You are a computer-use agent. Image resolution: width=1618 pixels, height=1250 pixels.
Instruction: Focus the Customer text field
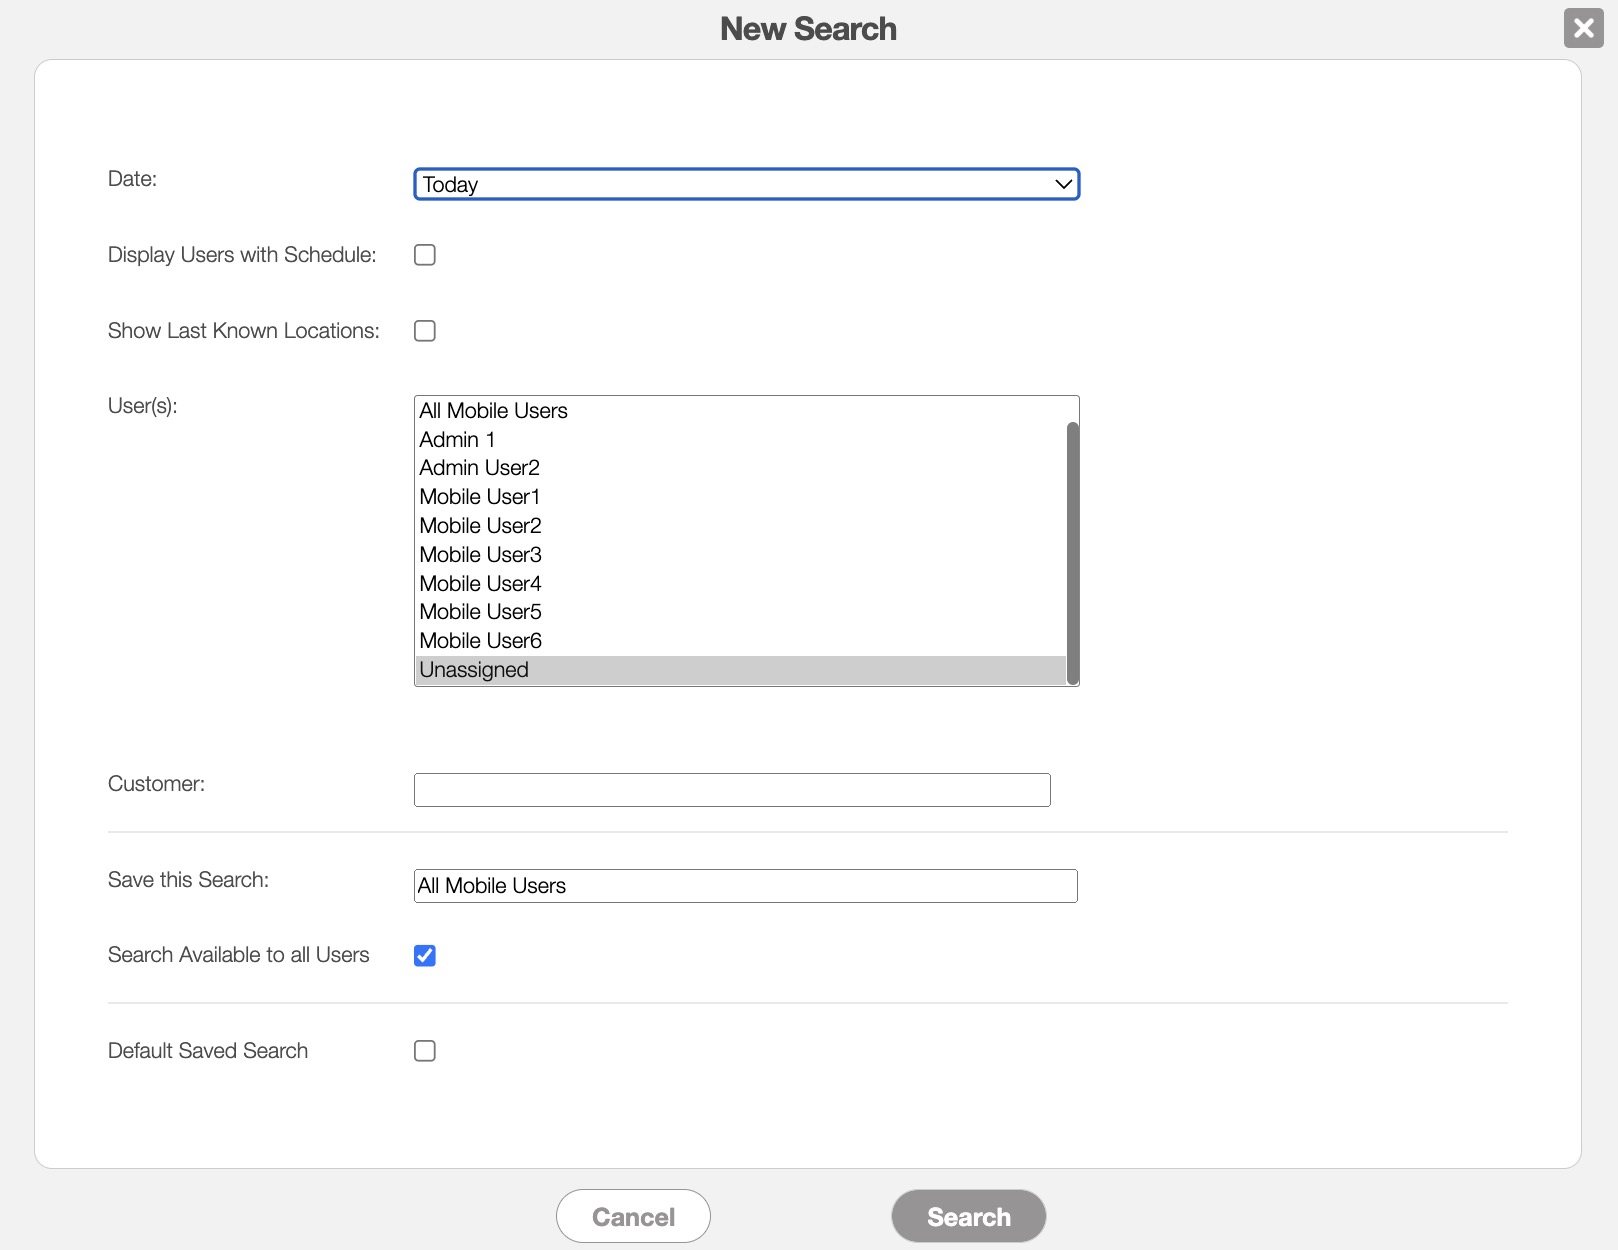(732, 790)
